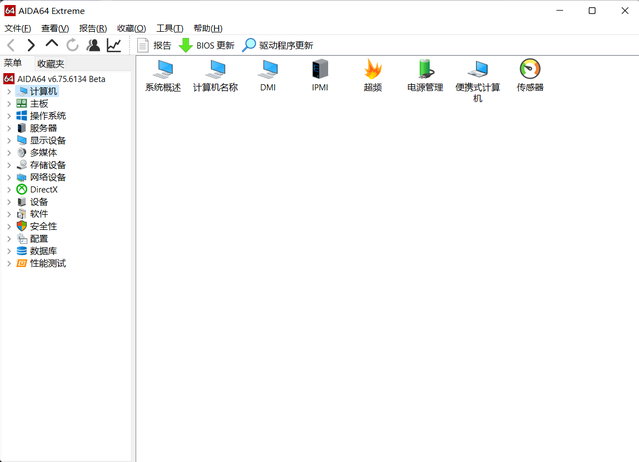Image resolution: width=639 pixels, height=462 pixels.
Task: Open the DMI icon
Action: click(268, 69)
